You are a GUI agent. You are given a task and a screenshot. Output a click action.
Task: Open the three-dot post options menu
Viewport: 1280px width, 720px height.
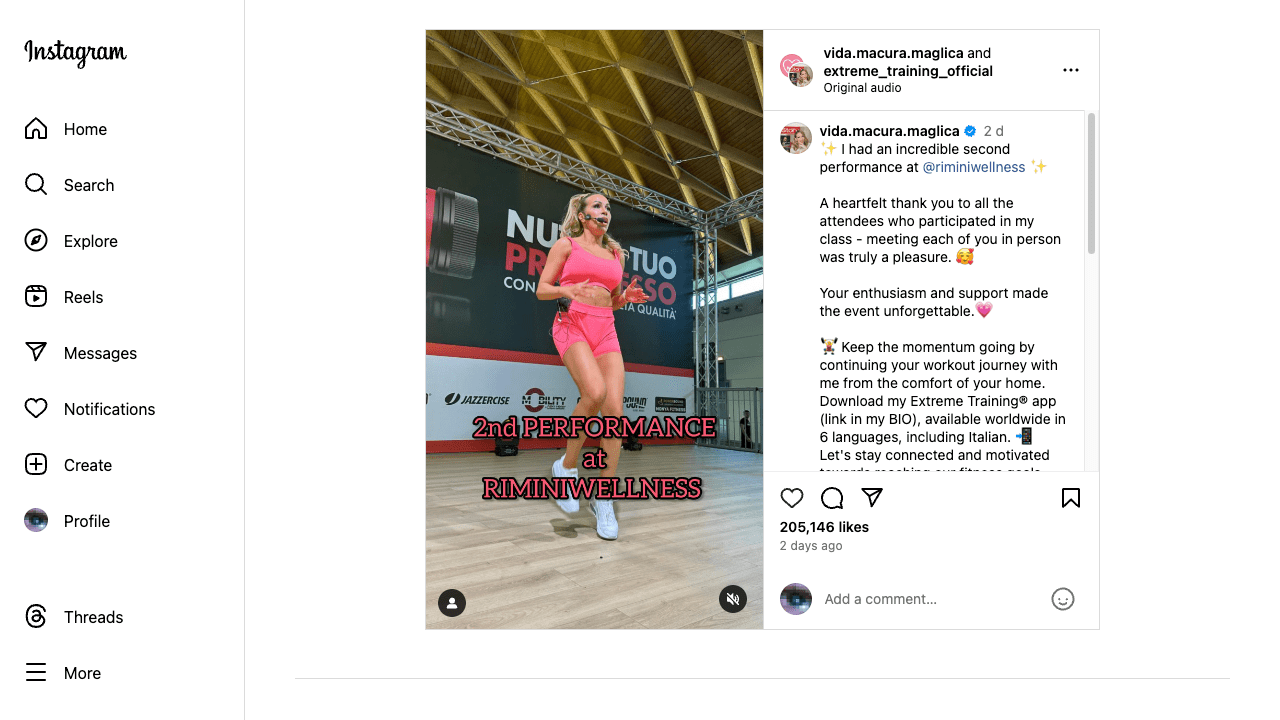[x=1071, y=70]
